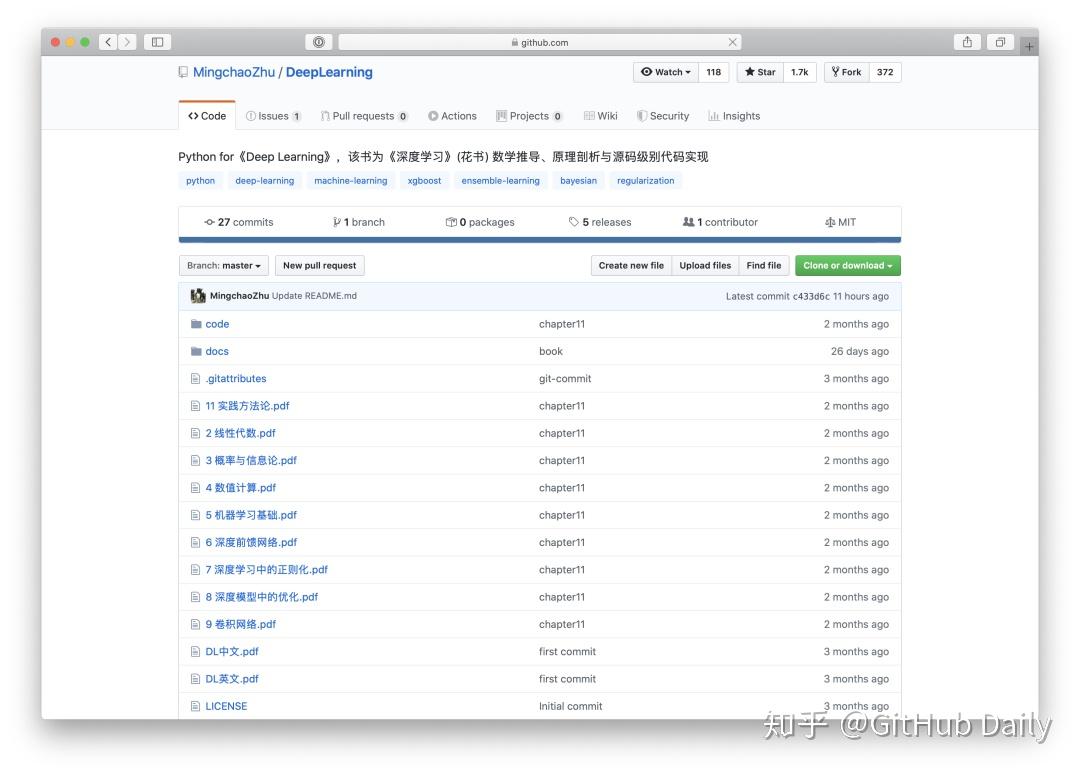The height and width of the screenshot is (774, 1080).
Task: Open DeepLearning repository title link
Action: (x=329, y=72)
